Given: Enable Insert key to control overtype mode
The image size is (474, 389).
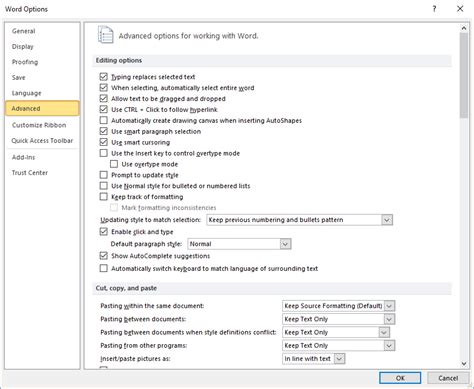Looking at the screenshot, I should (x=104, y=153).
